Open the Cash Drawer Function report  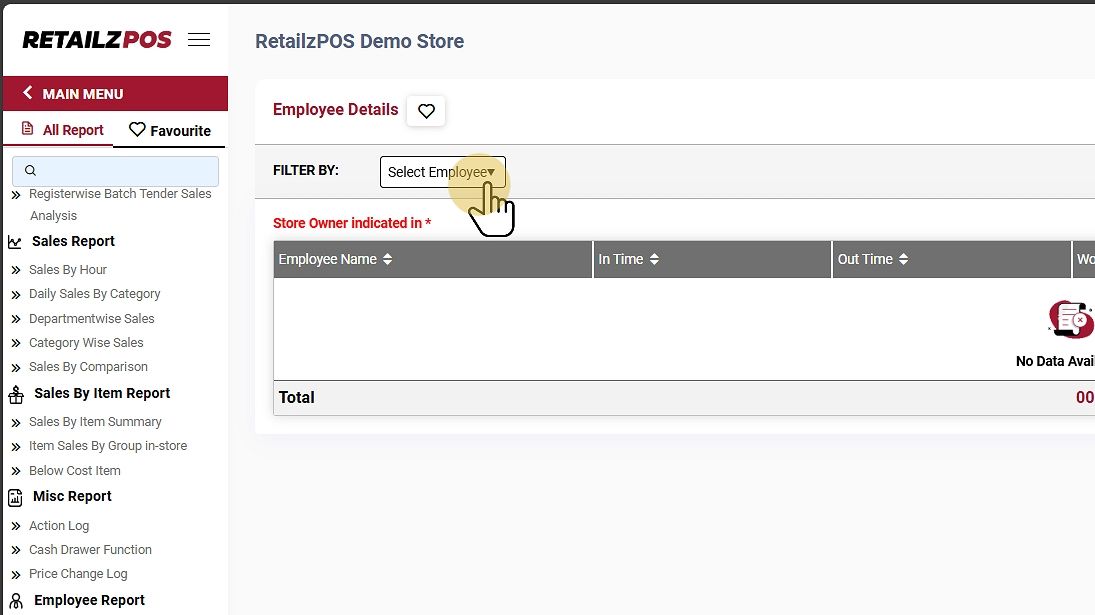(x=90, y=550)
